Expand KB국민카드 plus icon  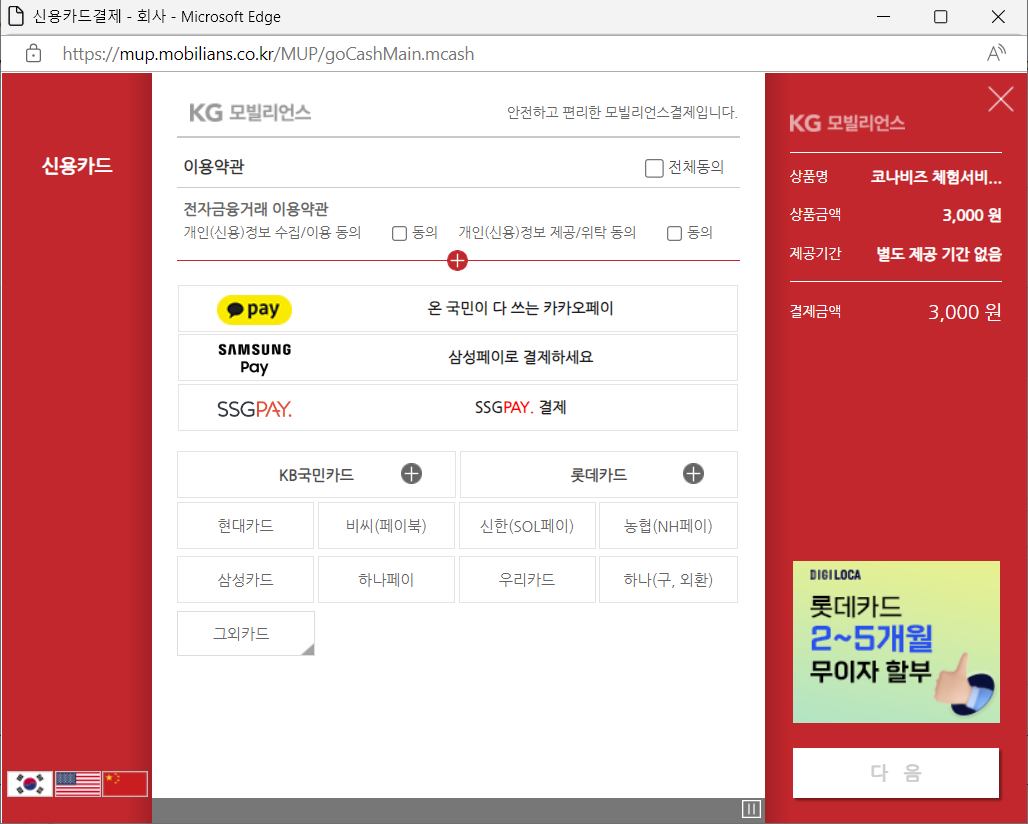point(412,473)
